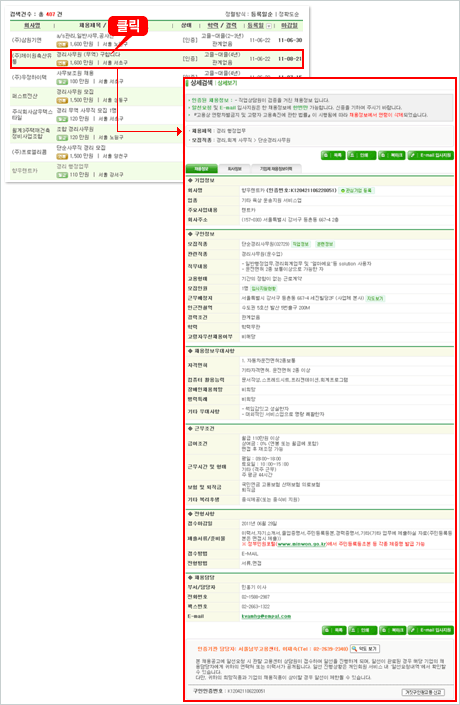Click the top E-mail 입사지원 apply button

pos(431,155)
